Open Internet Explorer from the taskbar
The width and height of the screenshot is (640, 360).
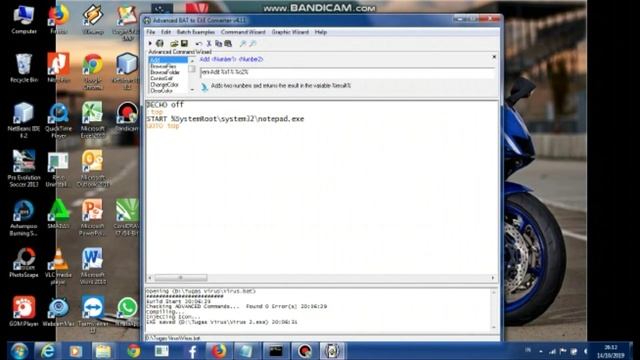(x=47, y=351)
